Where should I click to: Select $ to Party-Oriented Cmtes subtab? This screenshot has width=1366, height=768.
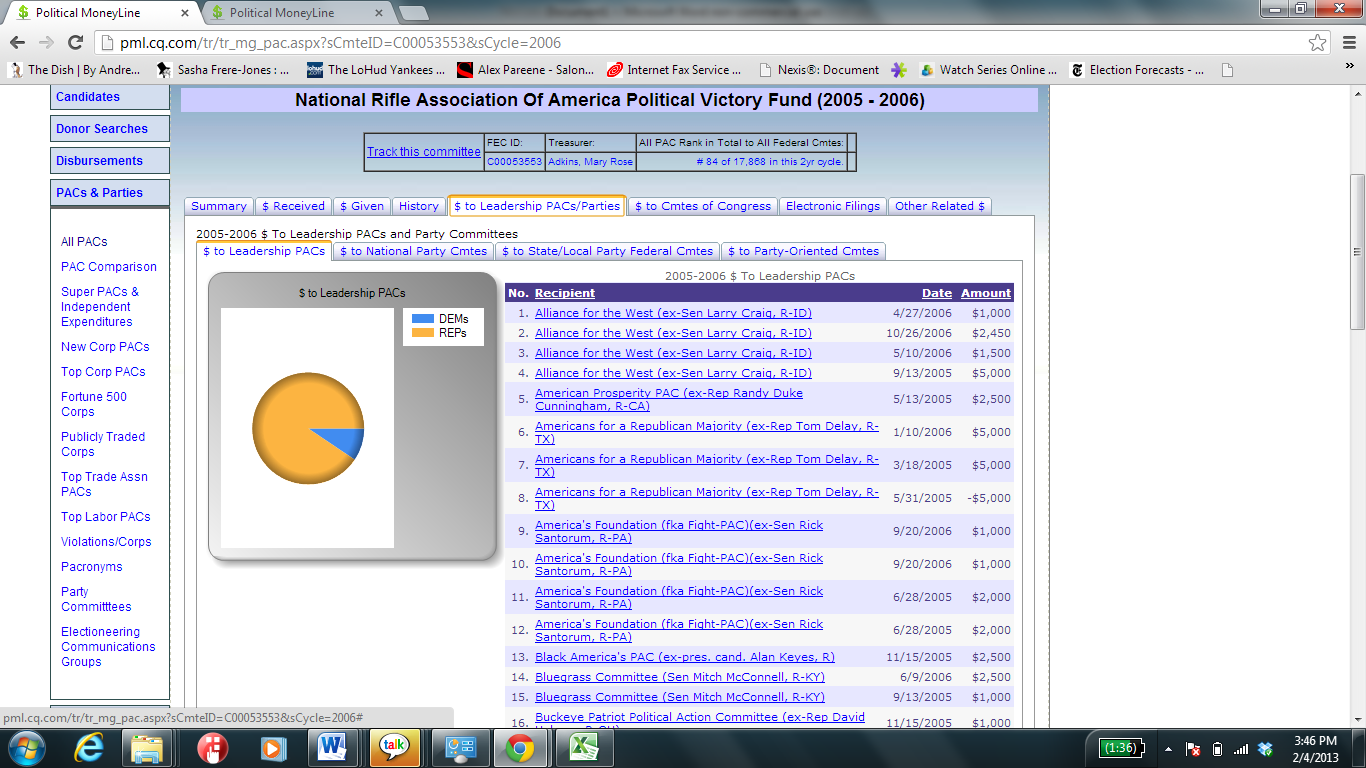(x=804, y=251)
